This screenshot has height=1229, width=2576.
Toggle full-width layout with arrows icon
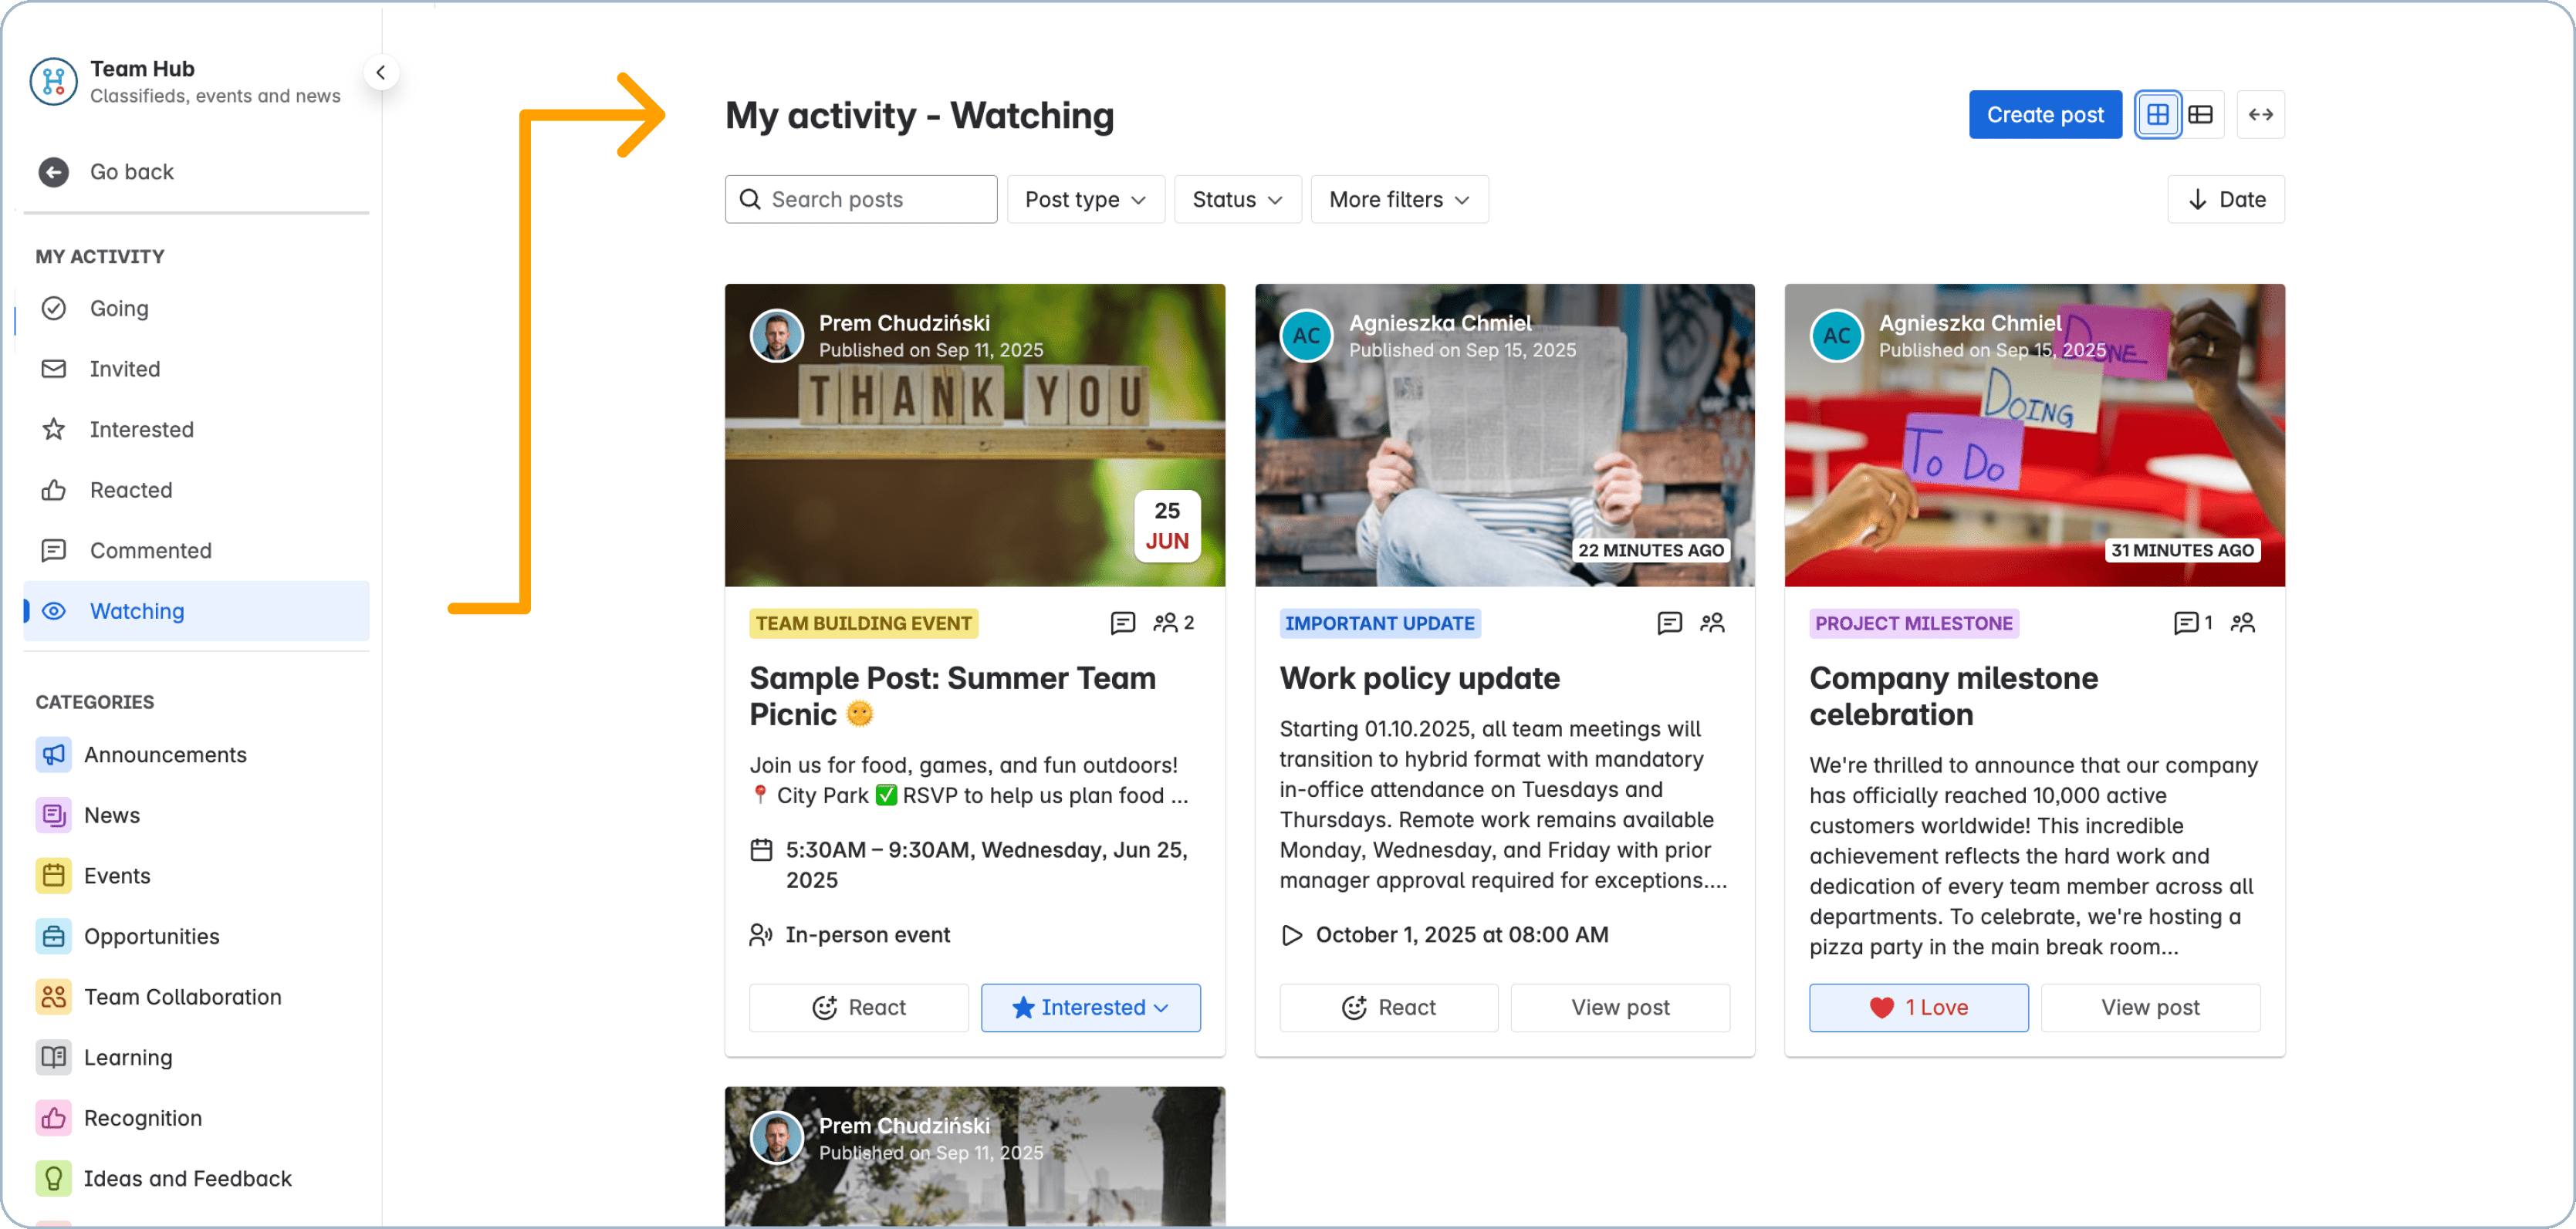pyautogui.click(x=2261, y=114)
